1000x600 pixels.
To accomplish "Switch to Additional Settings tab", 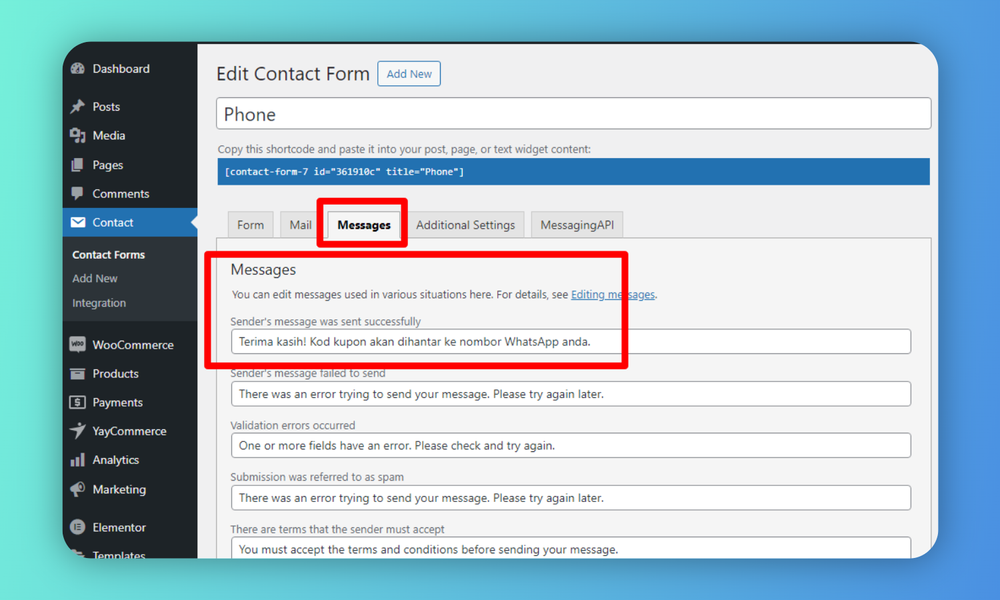I will pos(466,224).
